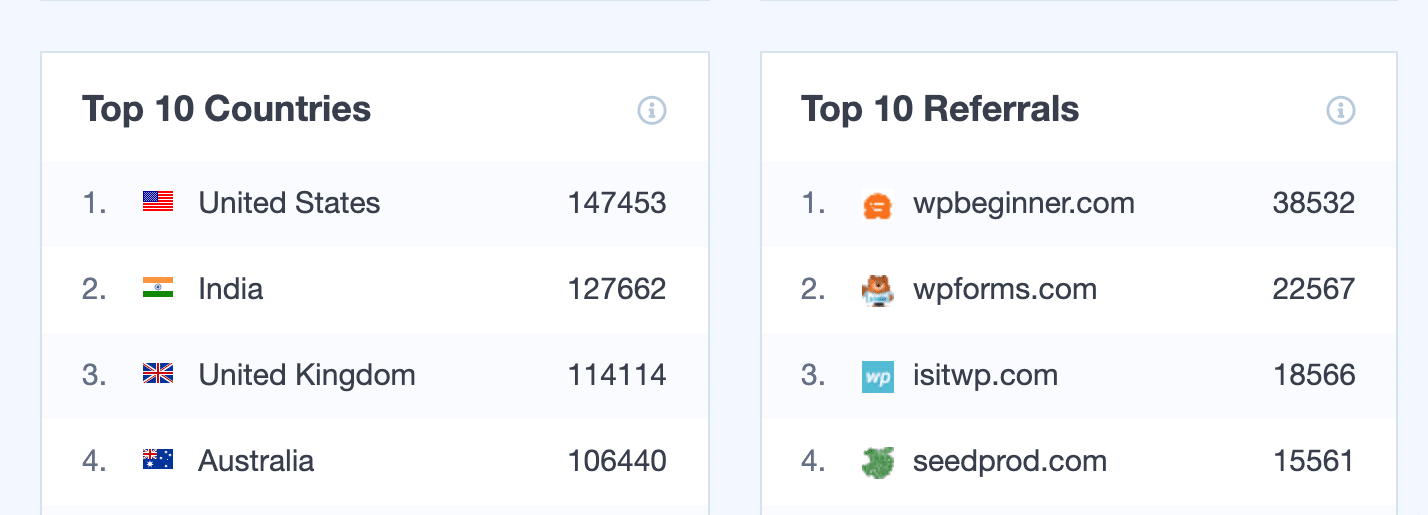Image resolution: width=1428 pixels, height=515 pixels.
Task: Click the value 38532
Action: (x=1314, y=203)
